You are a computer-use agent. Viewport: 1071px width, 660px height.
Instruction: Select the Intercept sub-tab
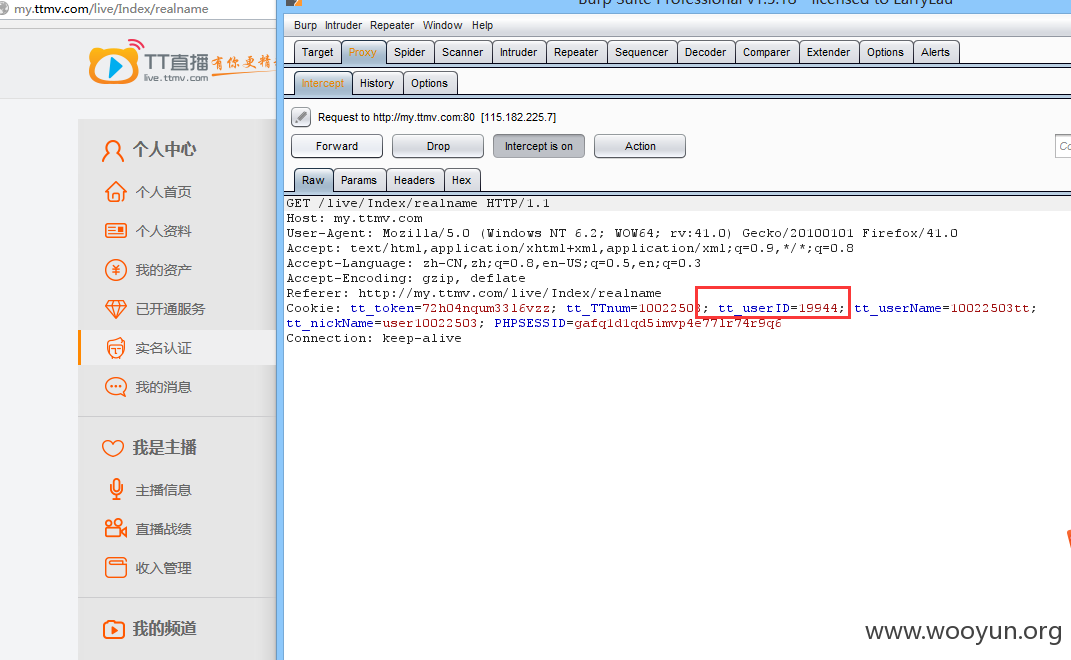[x=322, y=83]
